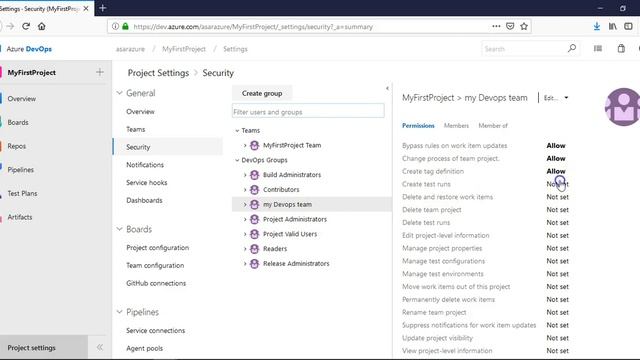Open Test Plans in the left navigation

pos(22,193)
